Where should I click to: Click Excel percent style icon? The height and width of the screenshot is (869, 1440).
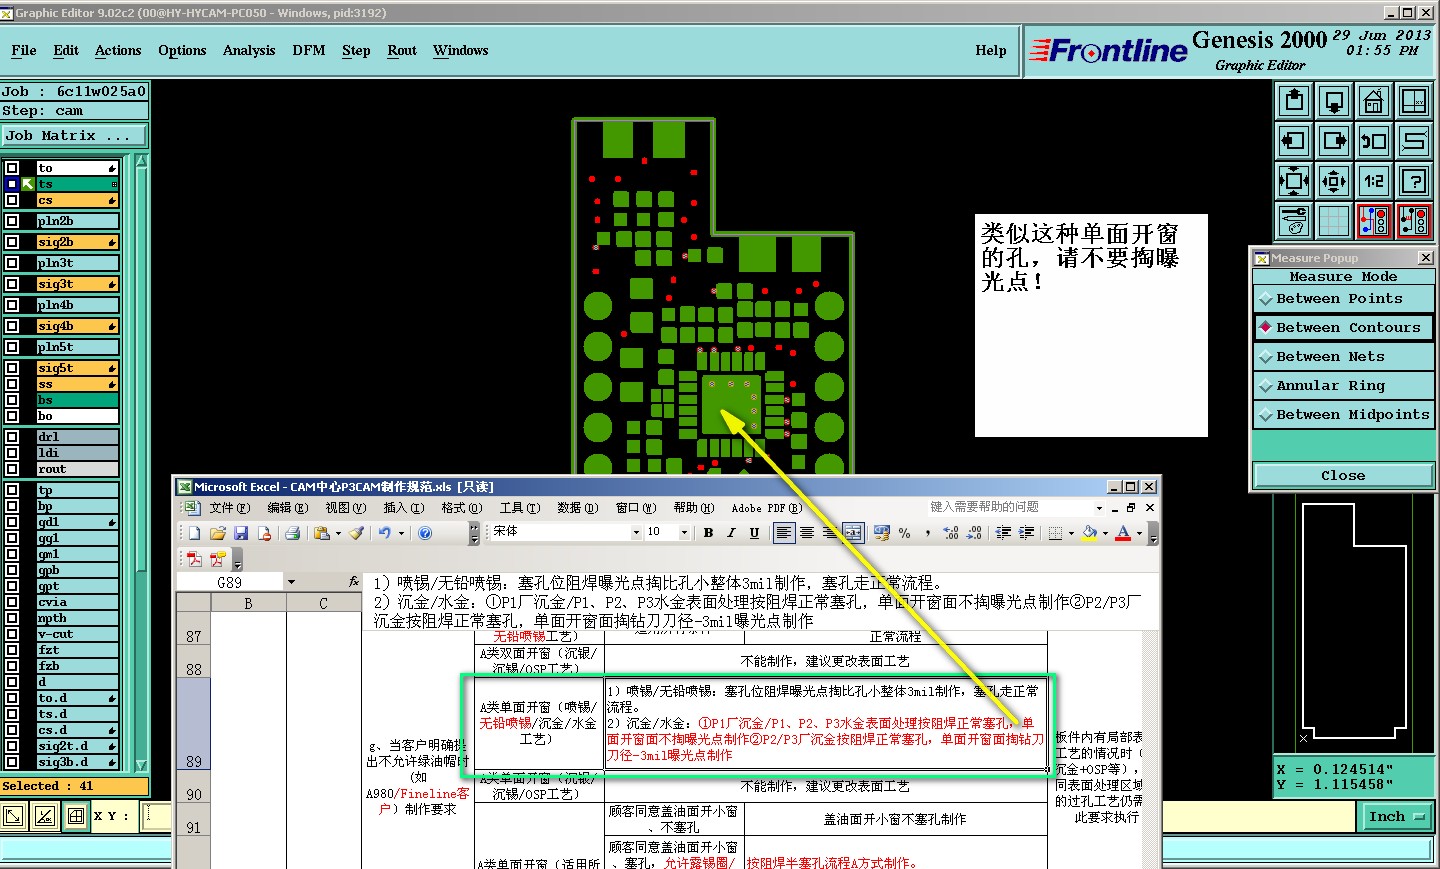tap(904, 533)
